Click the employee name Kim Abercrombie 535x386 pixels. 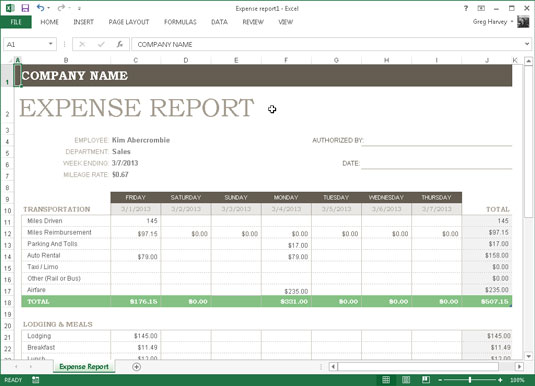pos(141,140)
